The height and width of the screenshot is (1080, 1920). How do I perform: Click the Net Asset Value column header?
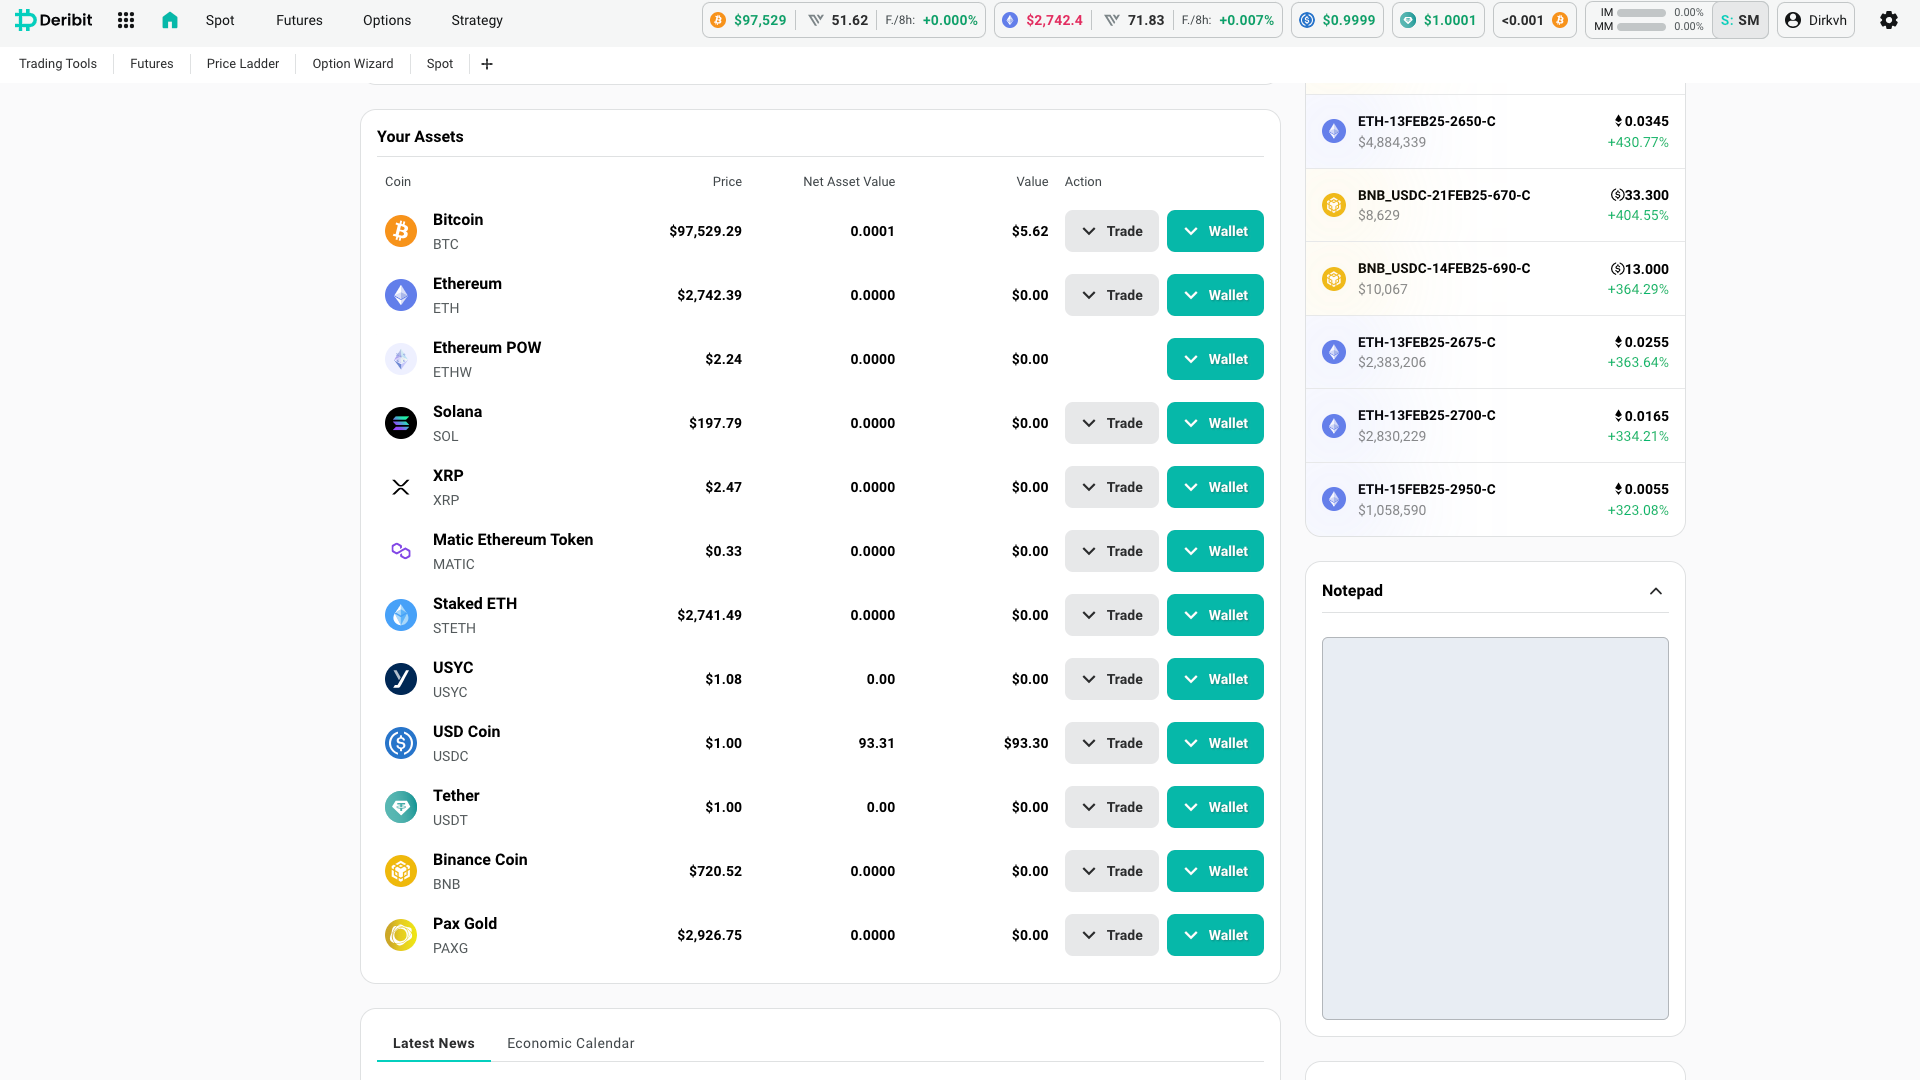click(849, 182)
